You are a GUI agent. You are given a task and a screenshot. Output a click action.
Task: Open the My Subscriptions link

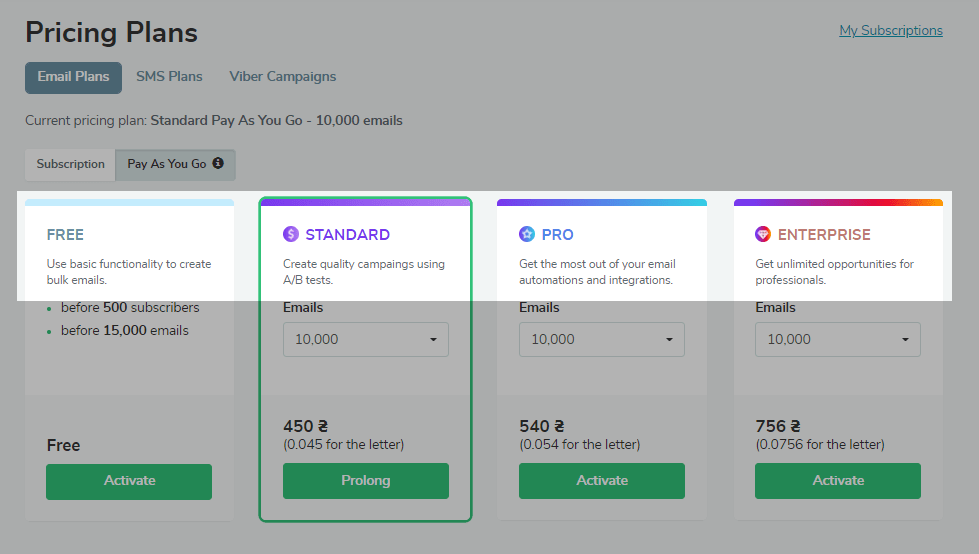click(890, 31)
